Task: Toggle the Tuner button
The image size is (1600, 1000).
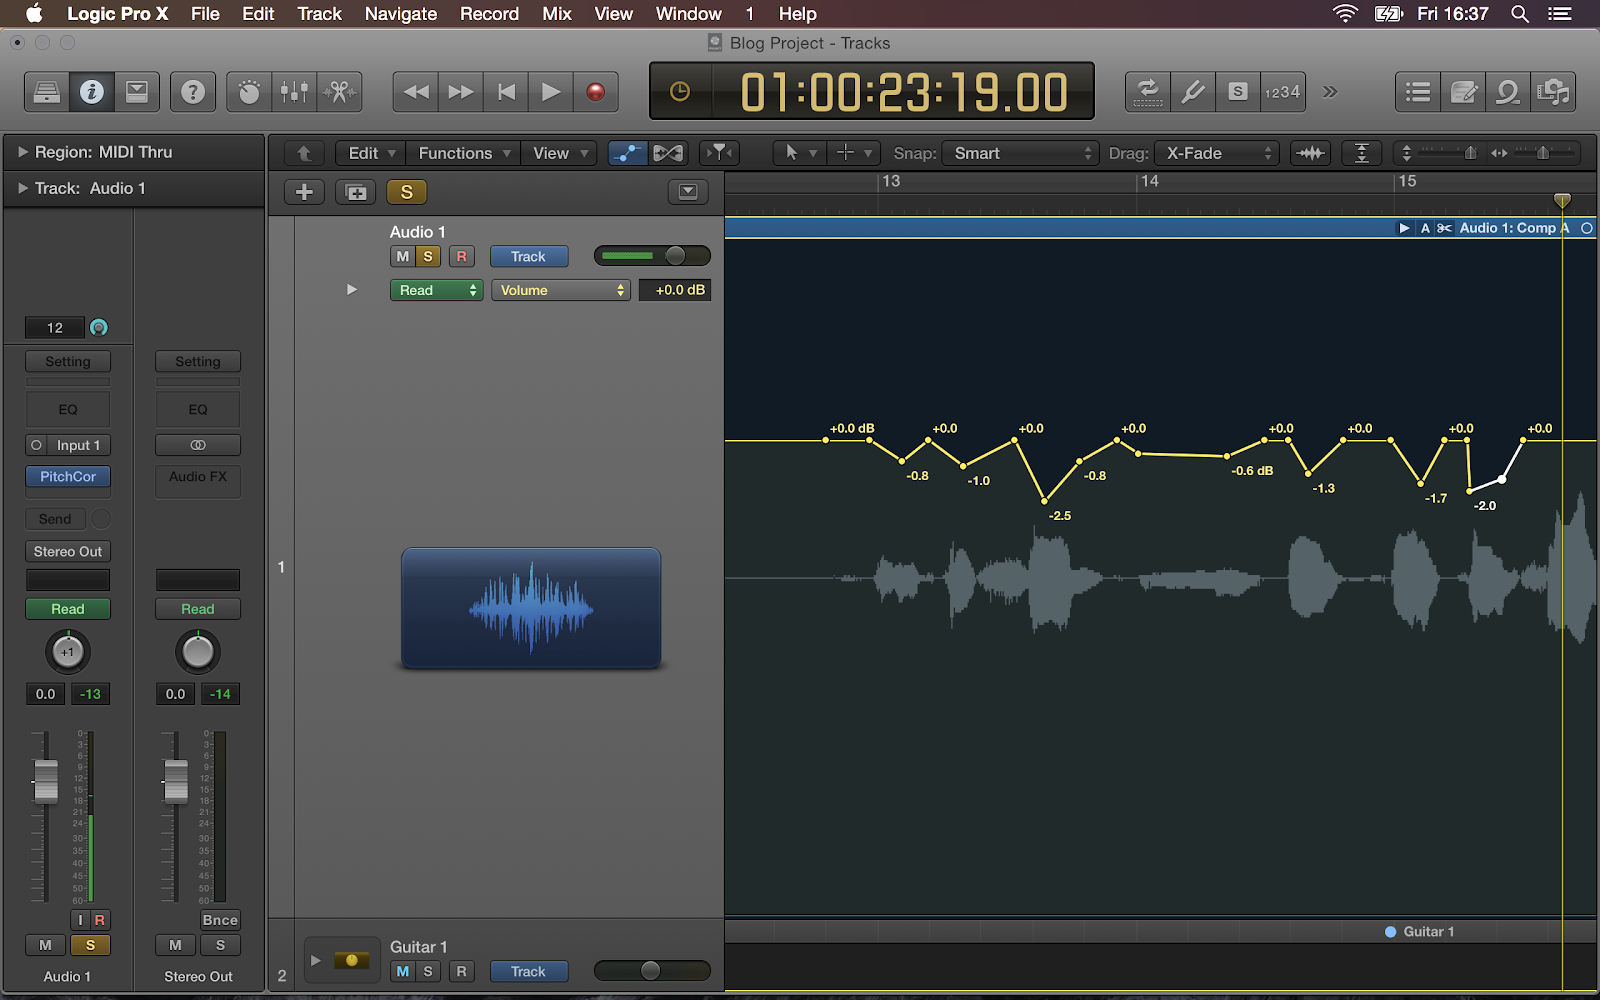Action: tap(1193, 92)
